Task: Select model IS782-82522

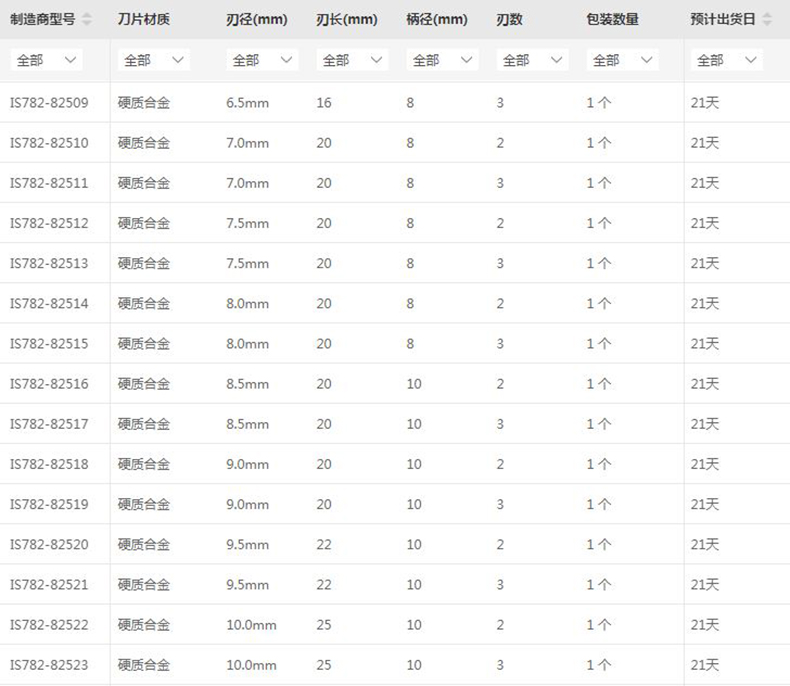Action: [49, 625]
